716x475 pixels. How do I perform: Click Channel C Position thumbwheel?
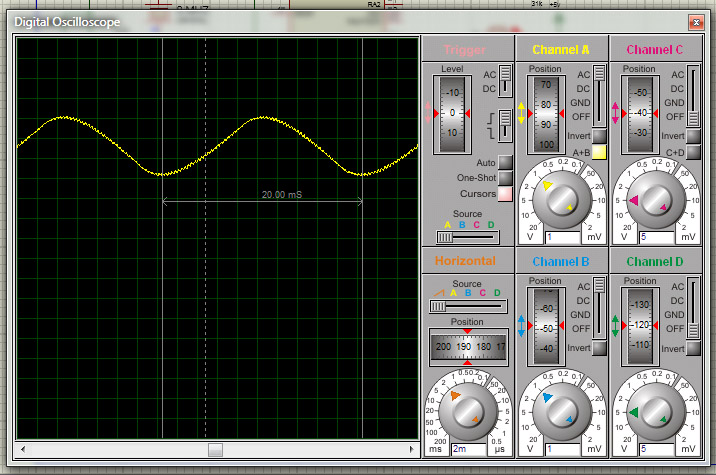coord(640,114)
